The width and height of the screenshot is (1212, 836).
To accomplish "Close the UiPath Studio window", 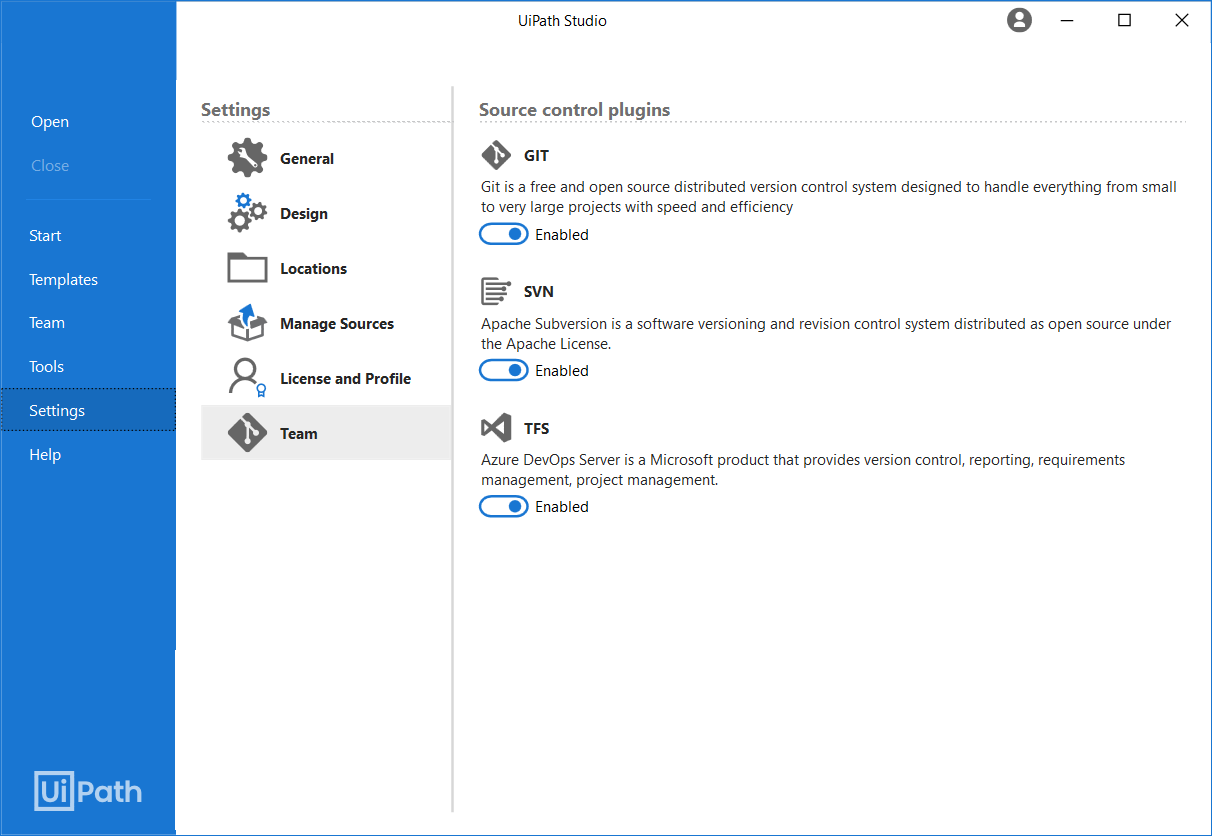I will click(1181, 20).
